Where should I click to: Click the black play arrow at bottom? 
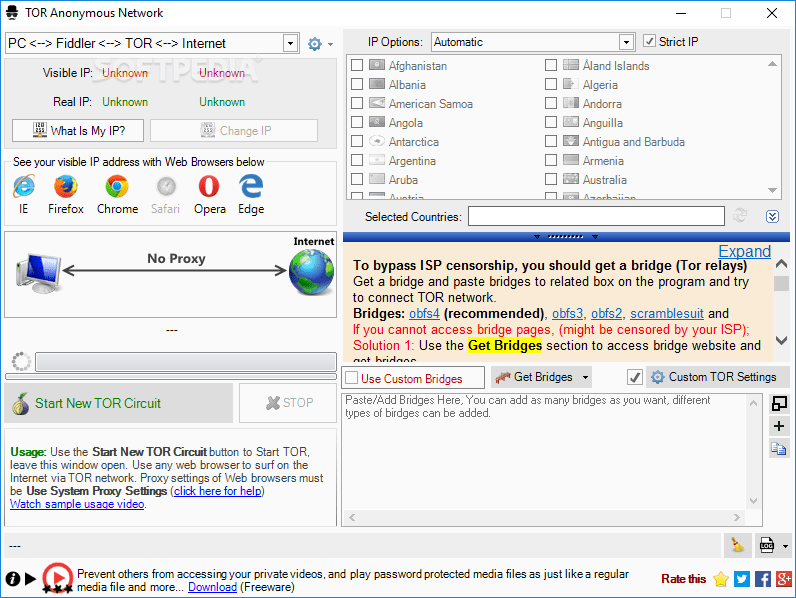click(x=30, y=578)
